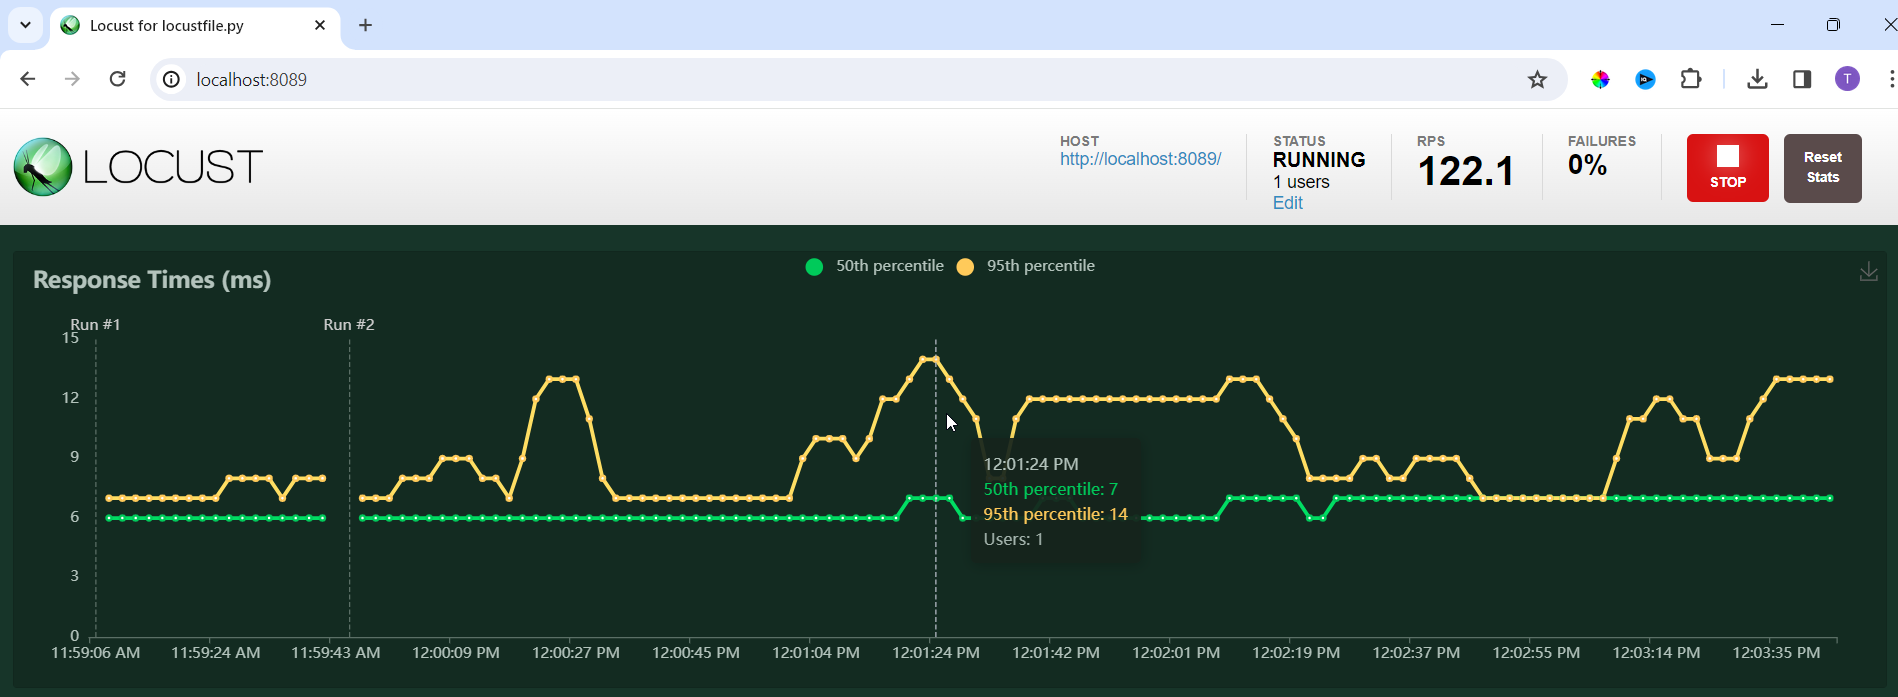
Task: Open the host URL link
Action: (x=1140, y=159)
